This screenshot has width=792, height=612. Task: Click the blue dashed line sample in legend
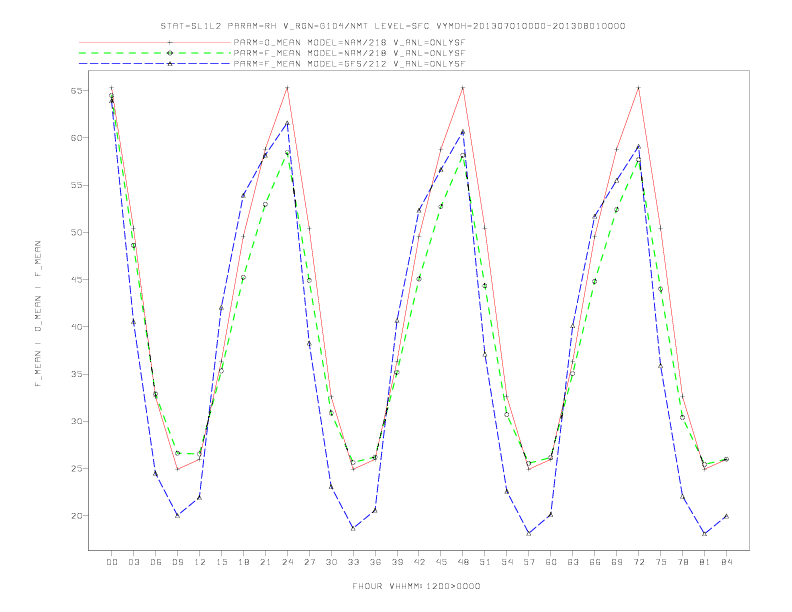[x=155, y=64]
